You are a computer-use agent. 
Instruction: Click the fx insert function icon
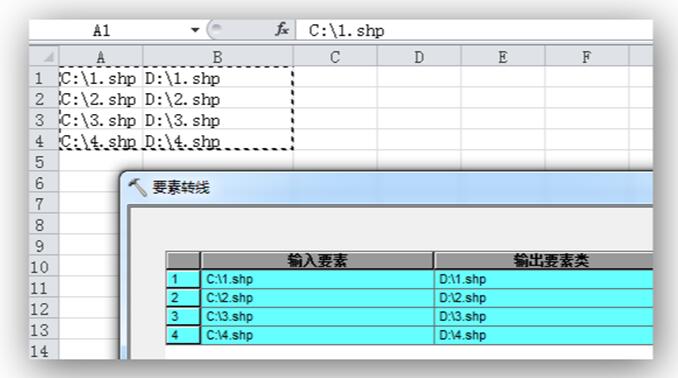click(x=282, y=30)
